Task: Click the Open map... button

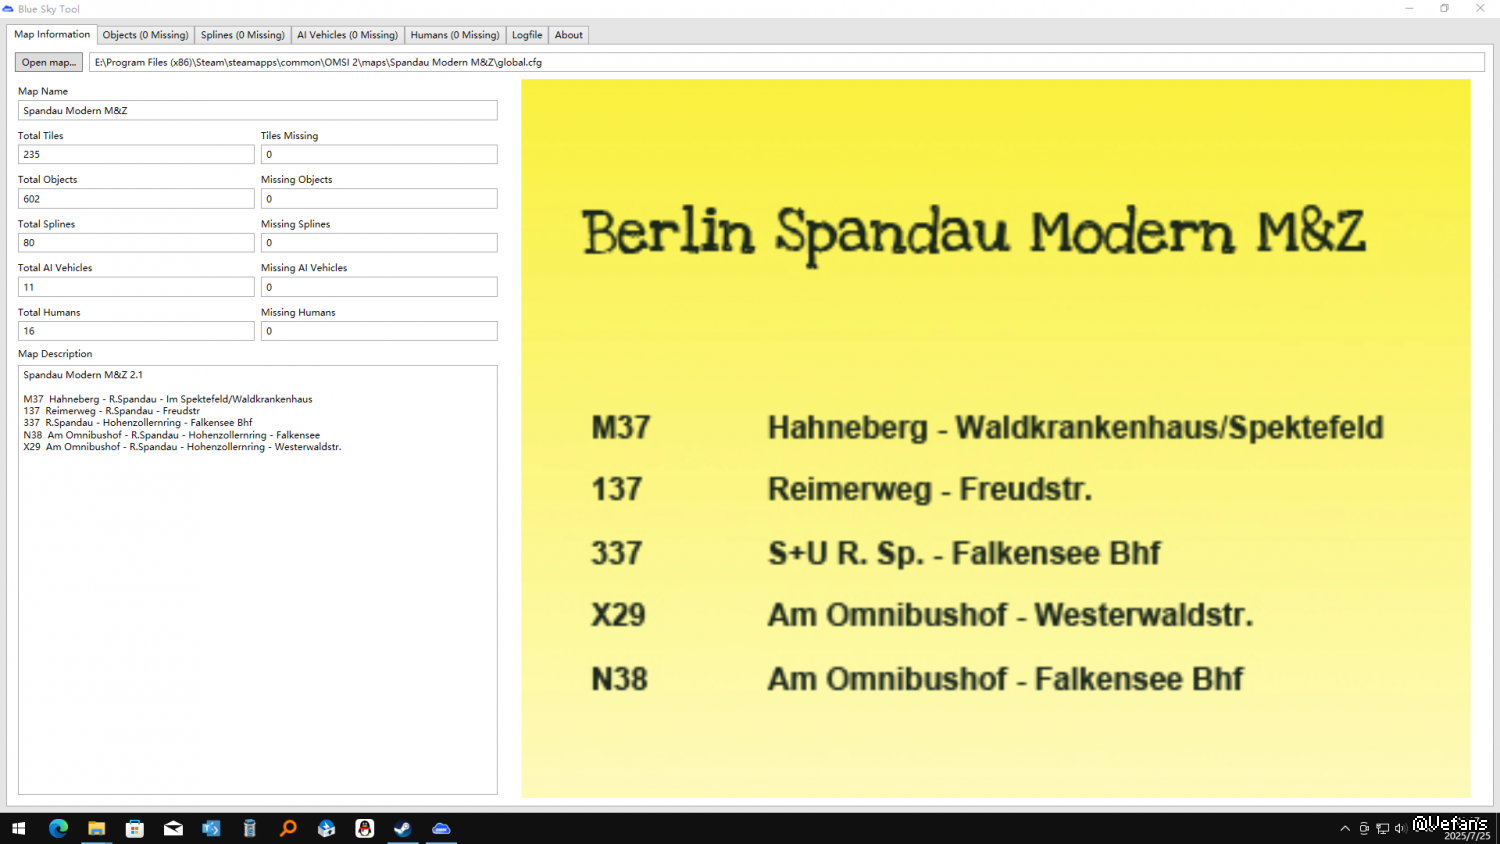Action: (x=48, y=62)
